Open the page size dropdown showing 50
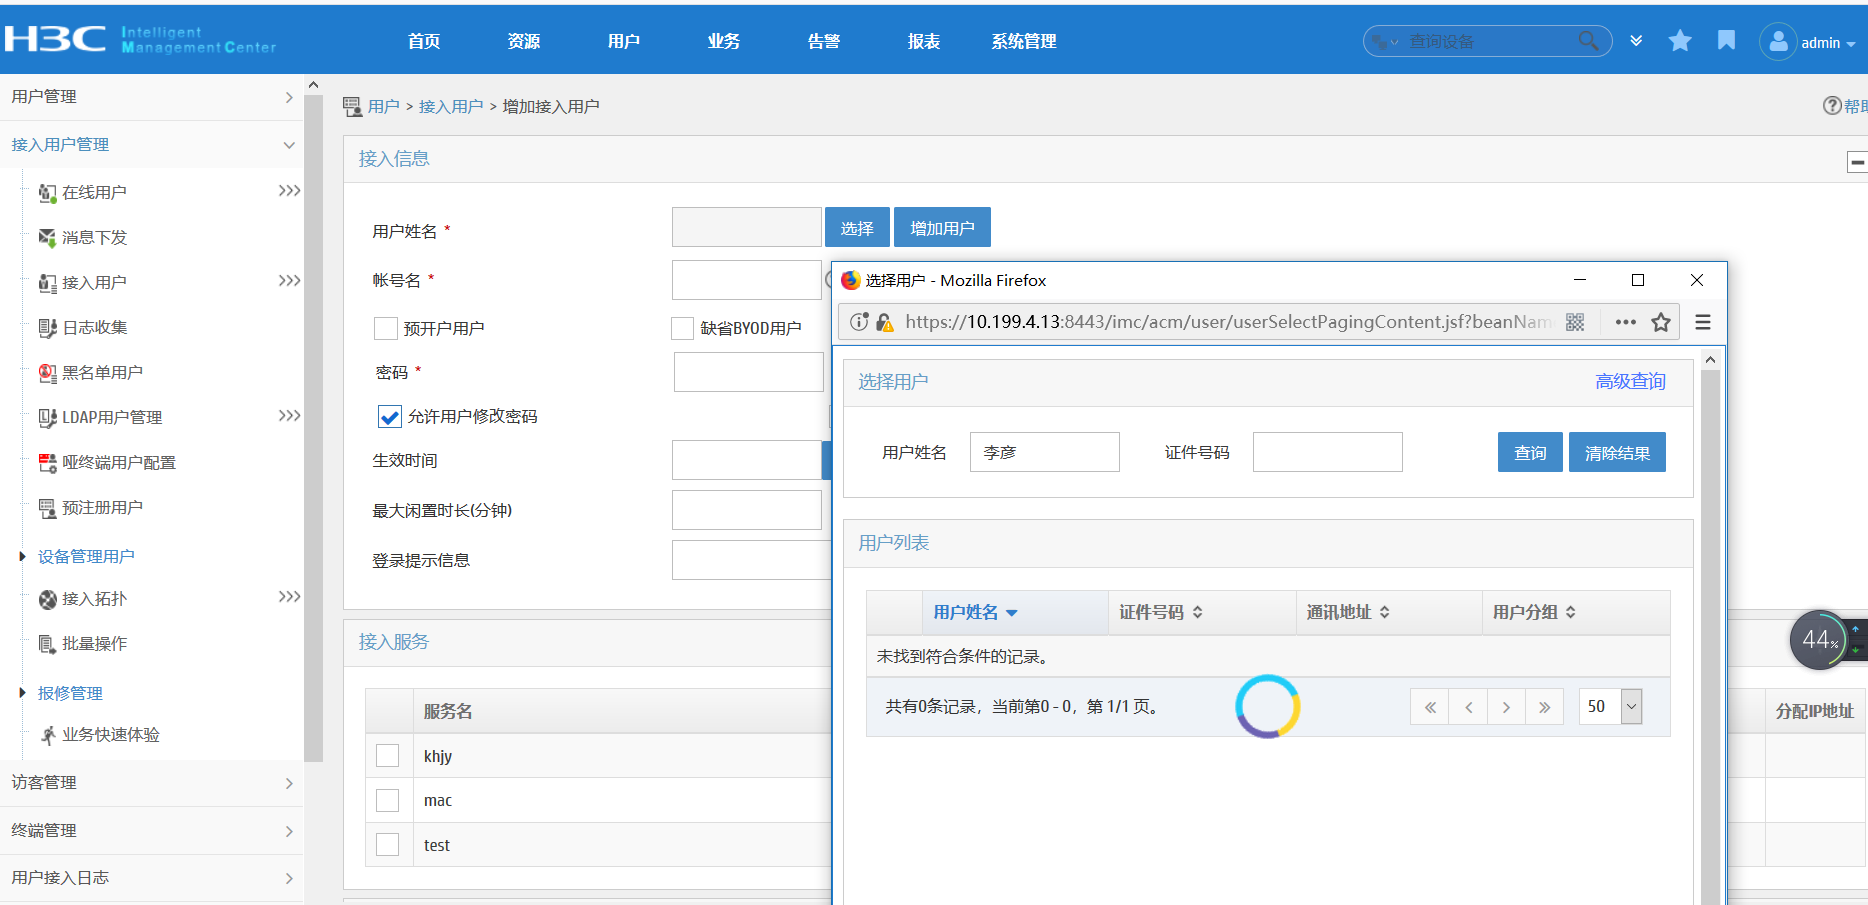The height and width of the screenshot is (905, 1868). (x=1631, y=707)
